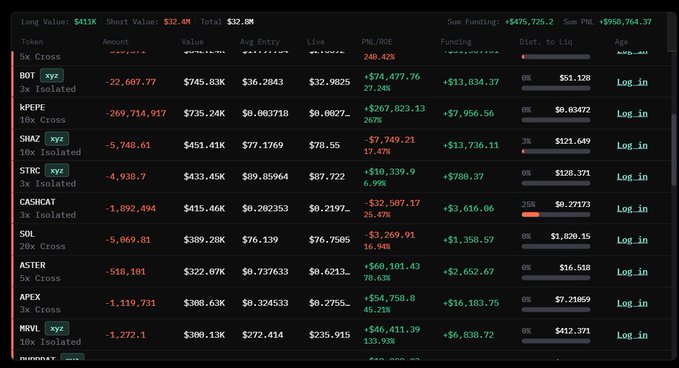Viewport: 679px width, 368px height.
Task: Click the xyz badge next to STRC
Action: [x=57, y=171]
